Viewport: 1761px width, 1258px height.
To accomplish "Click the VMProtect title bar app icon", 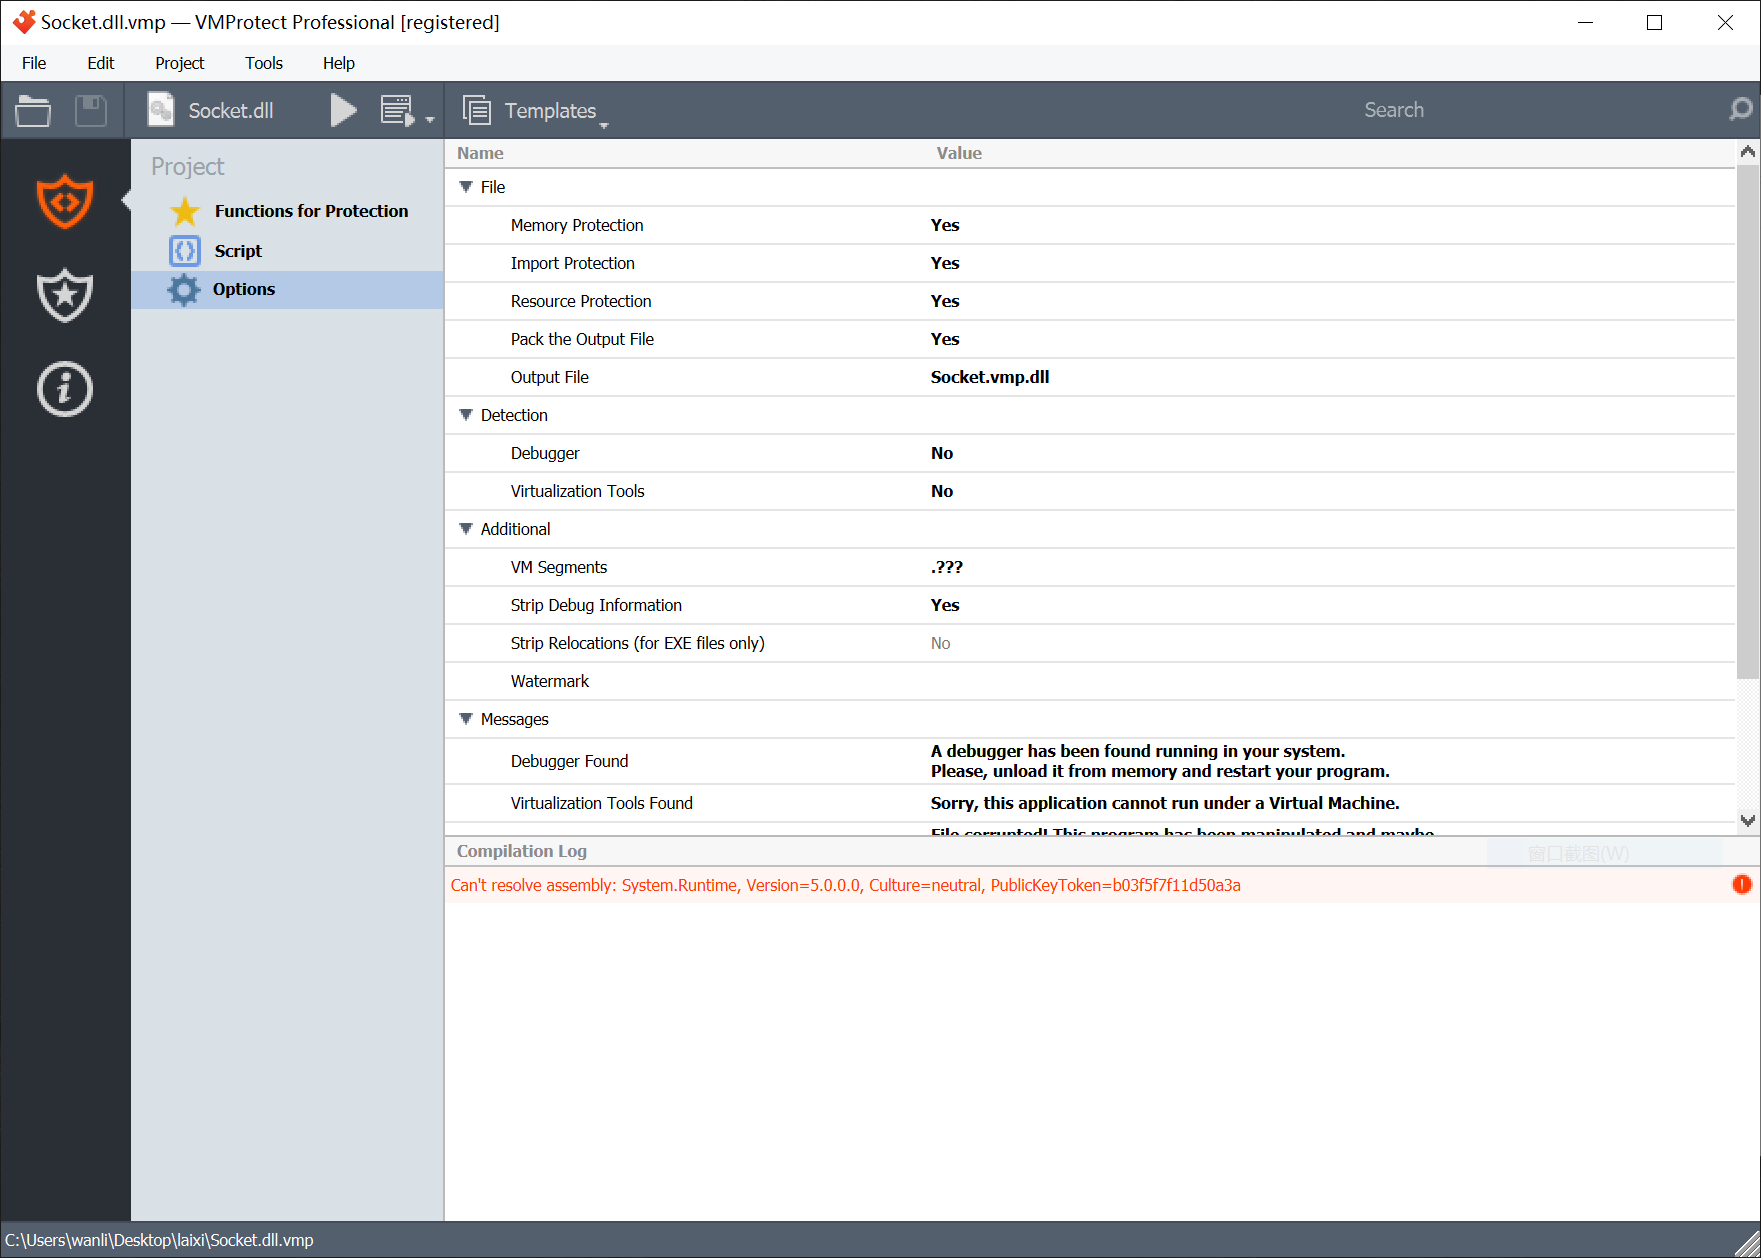I will 23,22.
